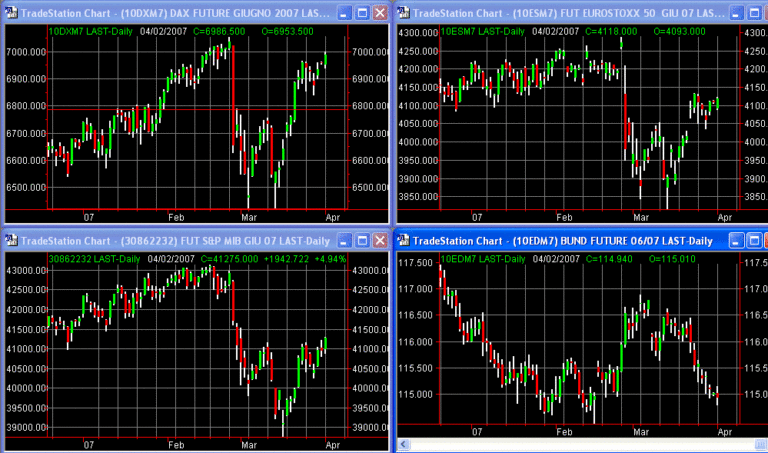The width and height of the screenshot is (768, 453).
Task: Click the DAX Future chart window icon
Action: point(11,13)
